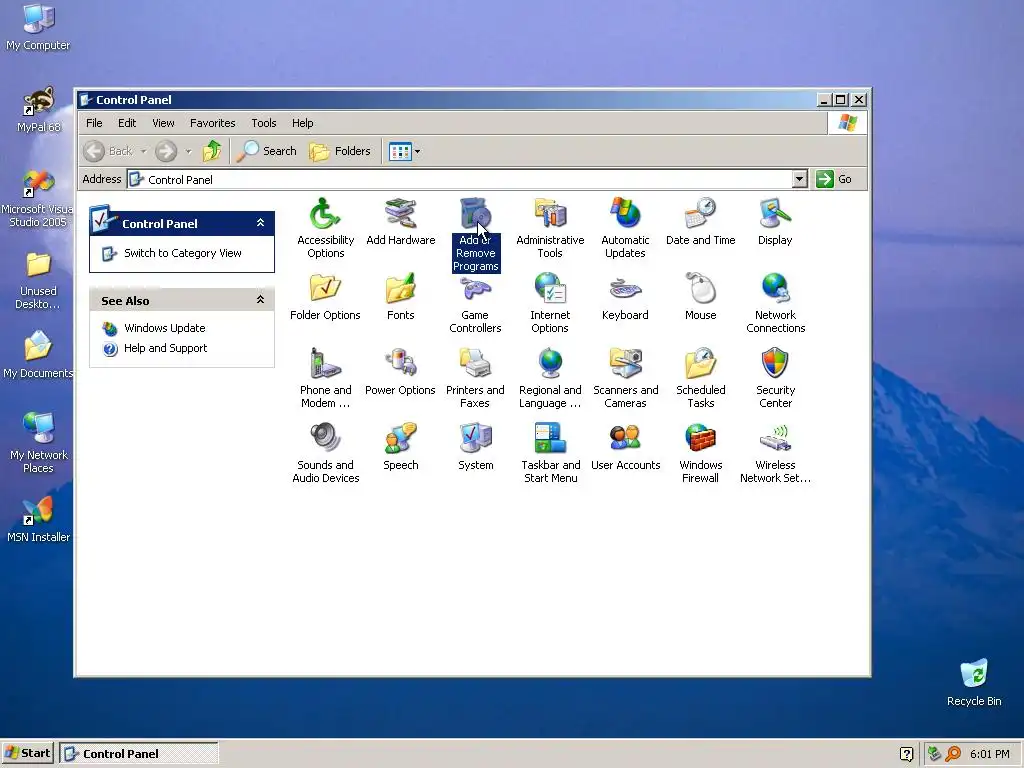Click the Go button
The width and height of the screenshot is (1024, 768).
click(x=835, y=179)
